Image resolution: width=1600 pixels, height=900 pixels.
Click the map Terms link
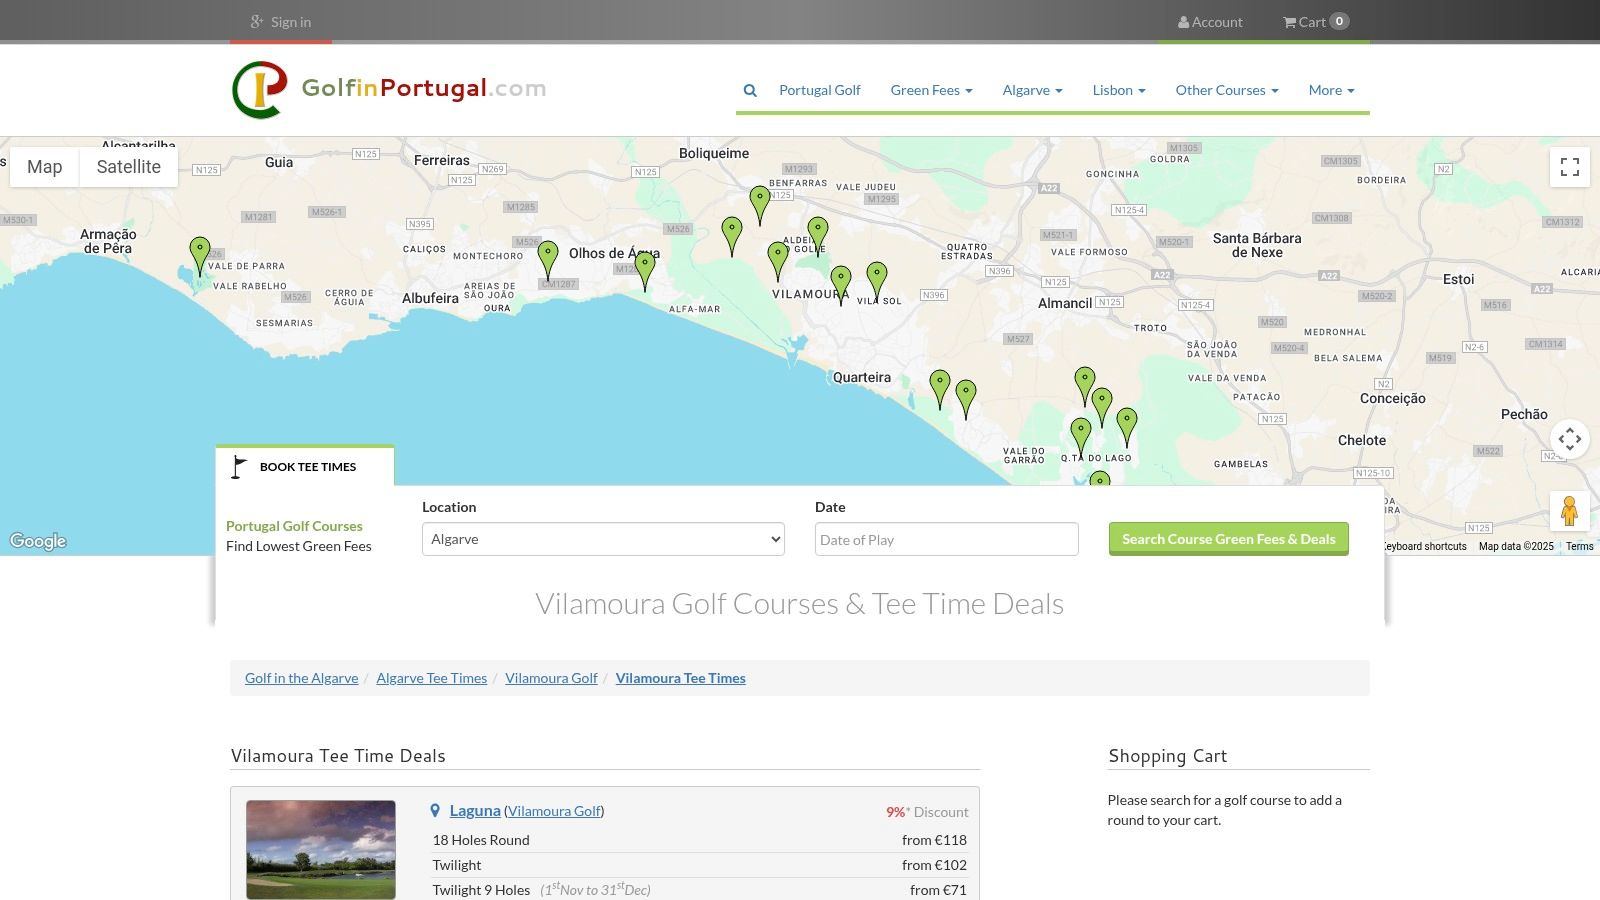point(1580,546)
